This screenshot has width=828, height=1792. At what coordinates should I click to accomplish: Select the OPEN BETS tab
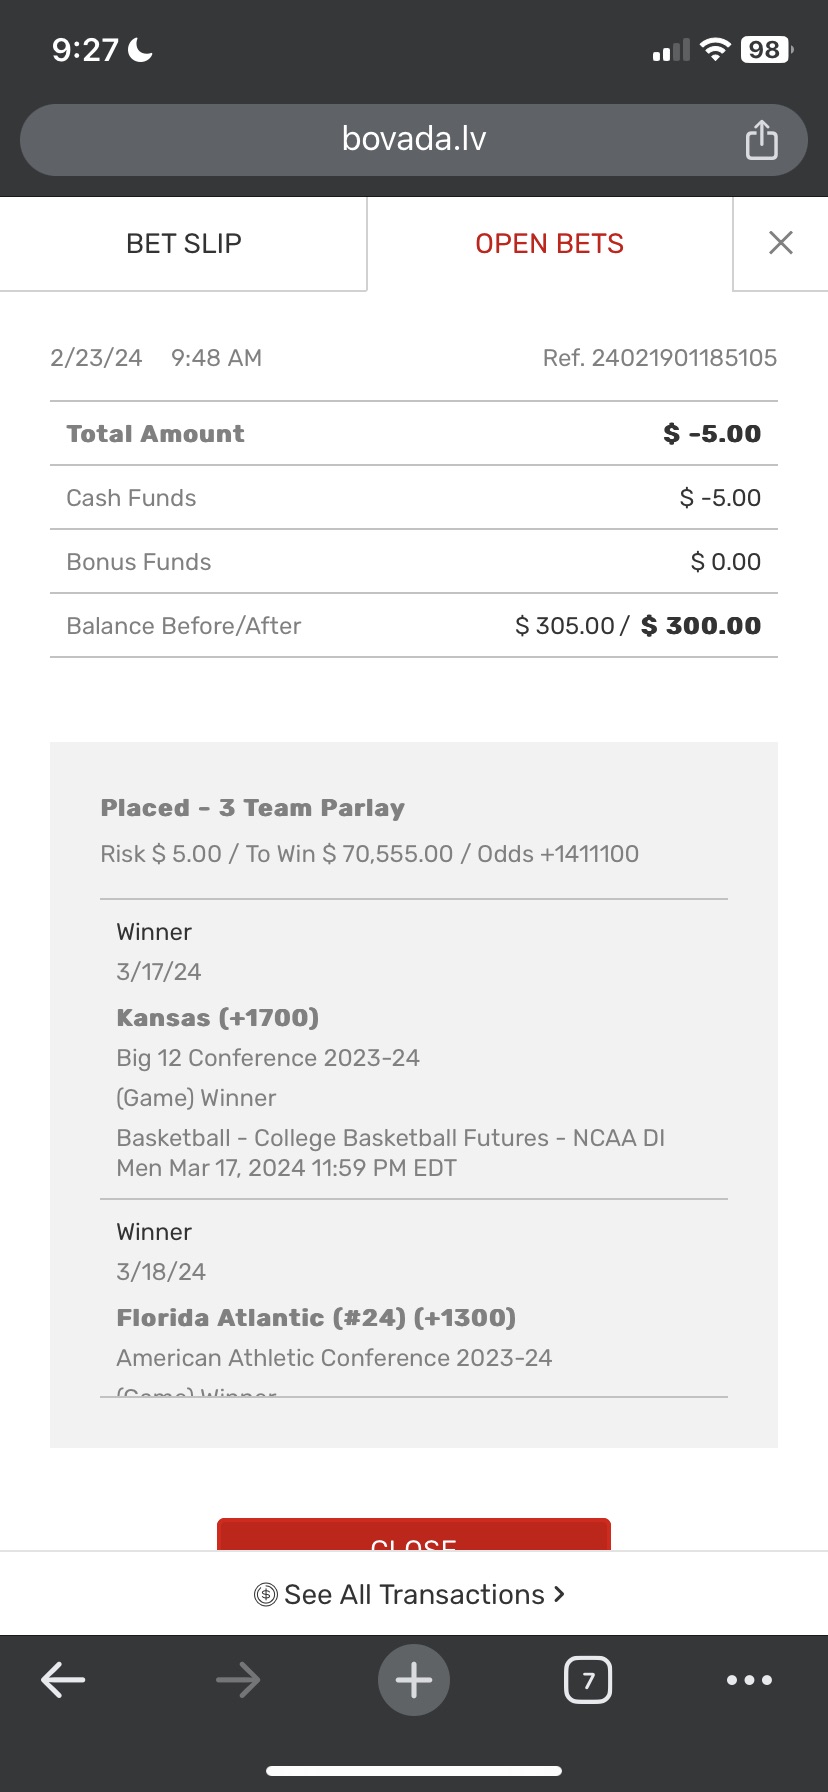coord(549,244)
